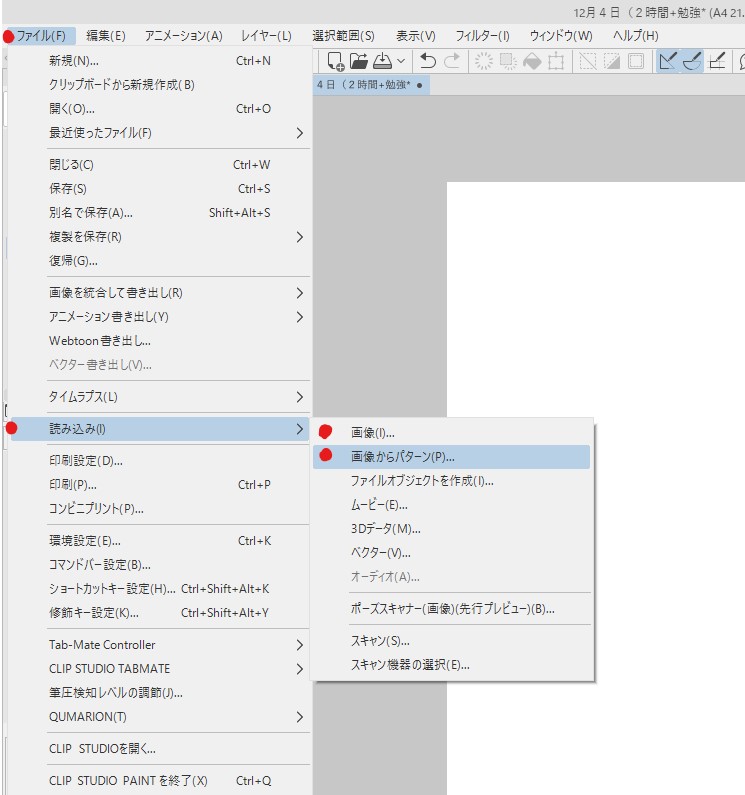Open 修飾キー設定(K)... entry
745x795 pixels.
point(160,613)
